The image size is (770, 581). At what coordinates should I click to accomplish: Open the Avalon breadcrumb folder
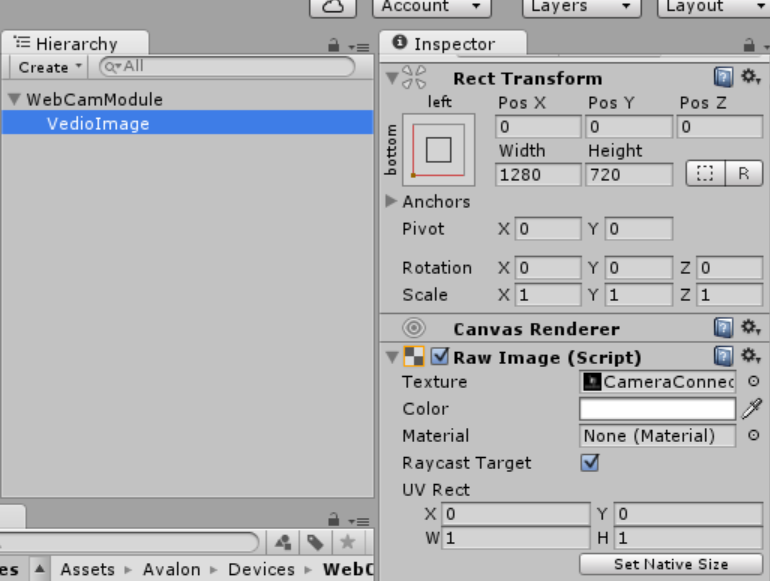[171, 570]
